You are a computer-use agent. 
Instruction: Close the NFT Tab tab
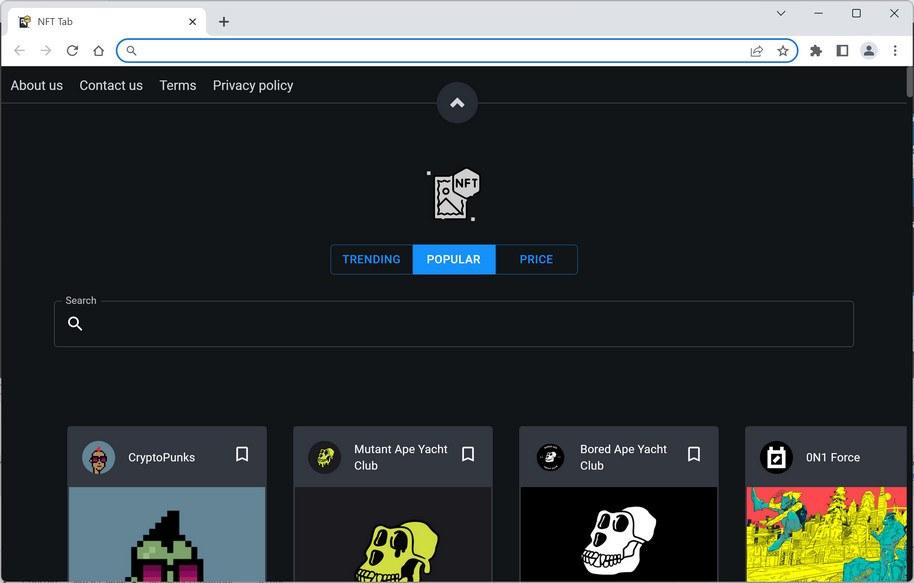[192, 22]
